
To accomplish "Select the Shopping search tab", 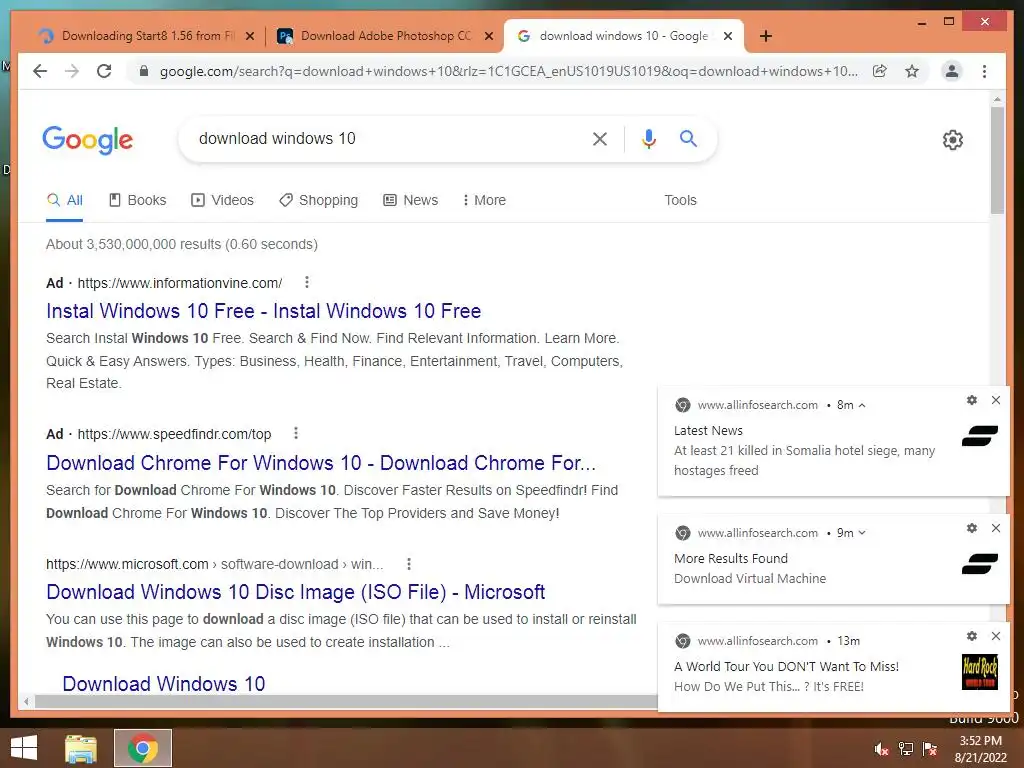I will point(318,200).
